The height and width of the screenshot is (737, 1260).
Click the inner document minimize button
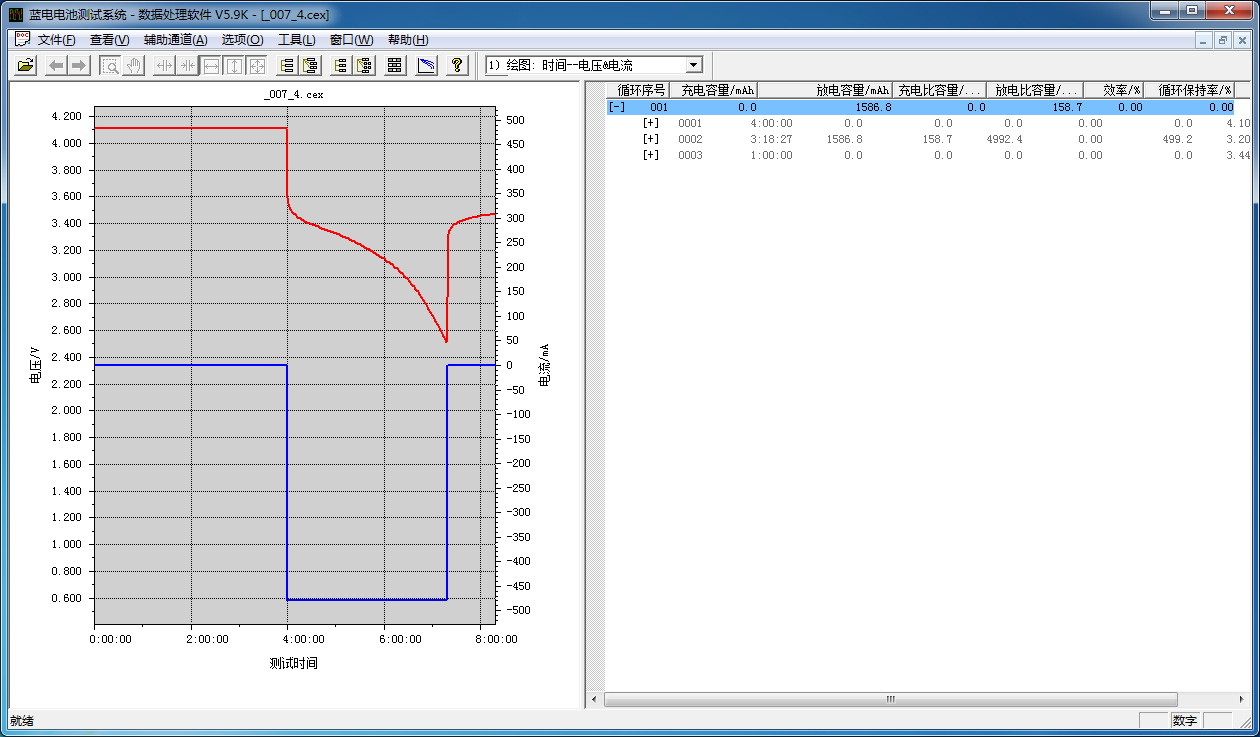tap(1205, 40)
